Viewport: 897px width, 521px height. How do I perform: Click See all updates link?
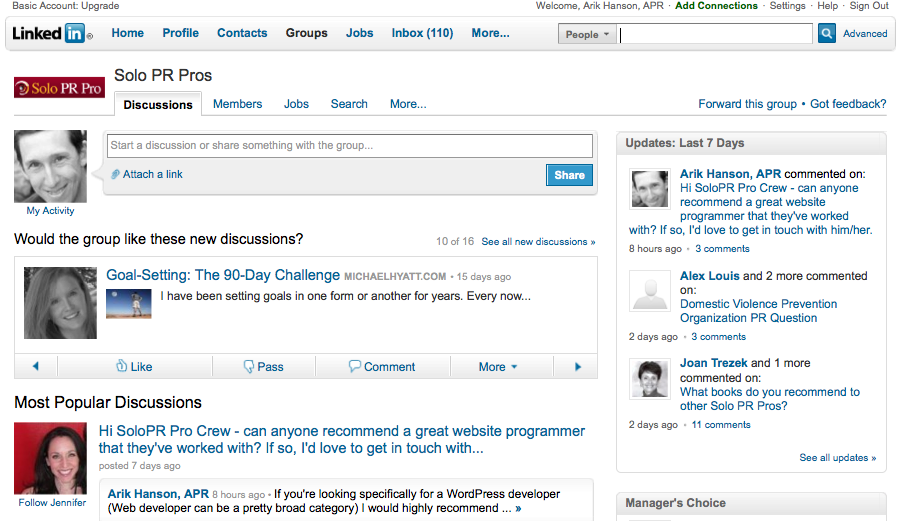point(838,458)
